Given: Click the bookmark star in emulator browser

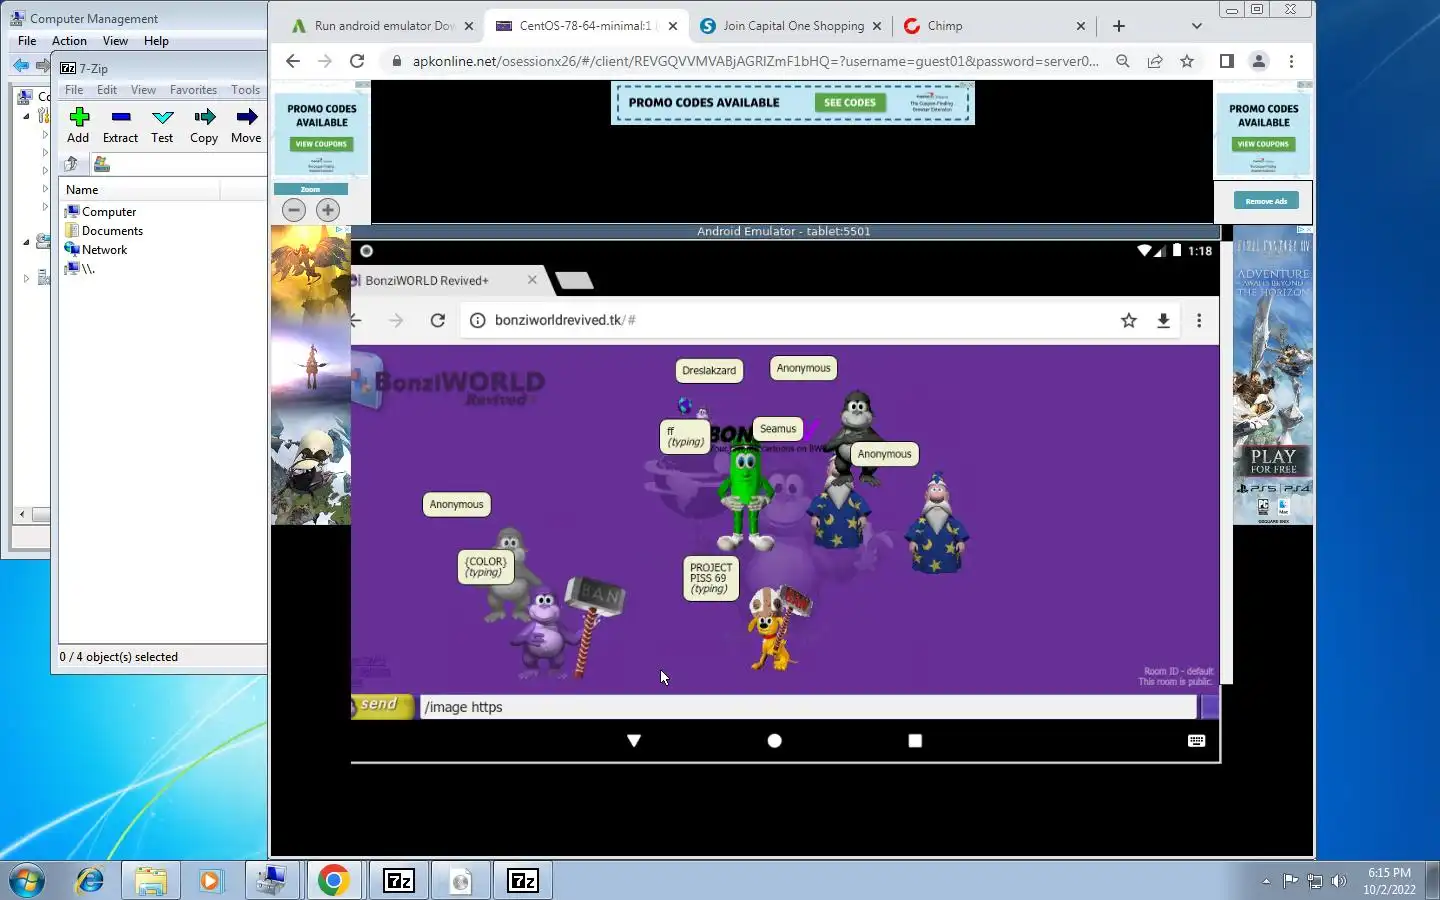Looking at the screenshot, I should pos(1129,320).
